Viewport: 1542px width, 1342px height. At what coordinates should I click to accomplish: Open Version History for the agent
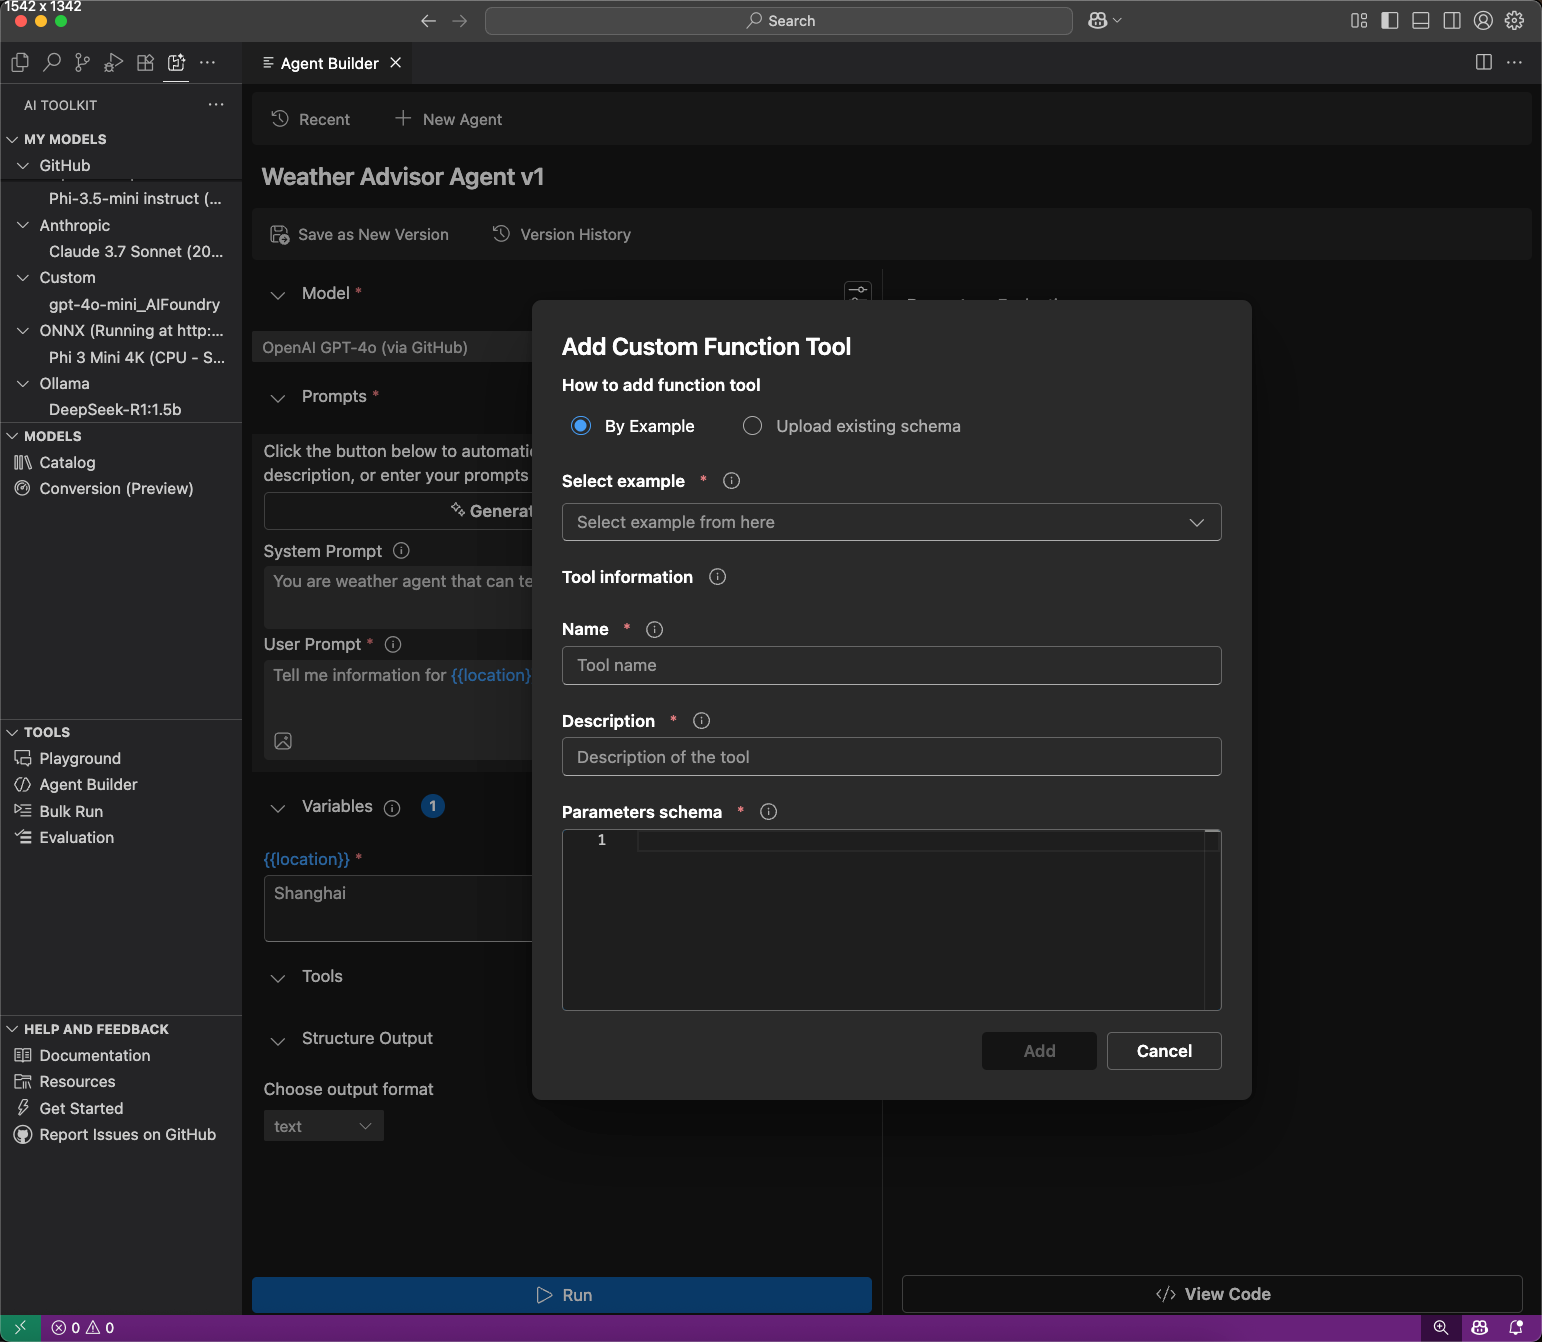[x=561, y=234]
